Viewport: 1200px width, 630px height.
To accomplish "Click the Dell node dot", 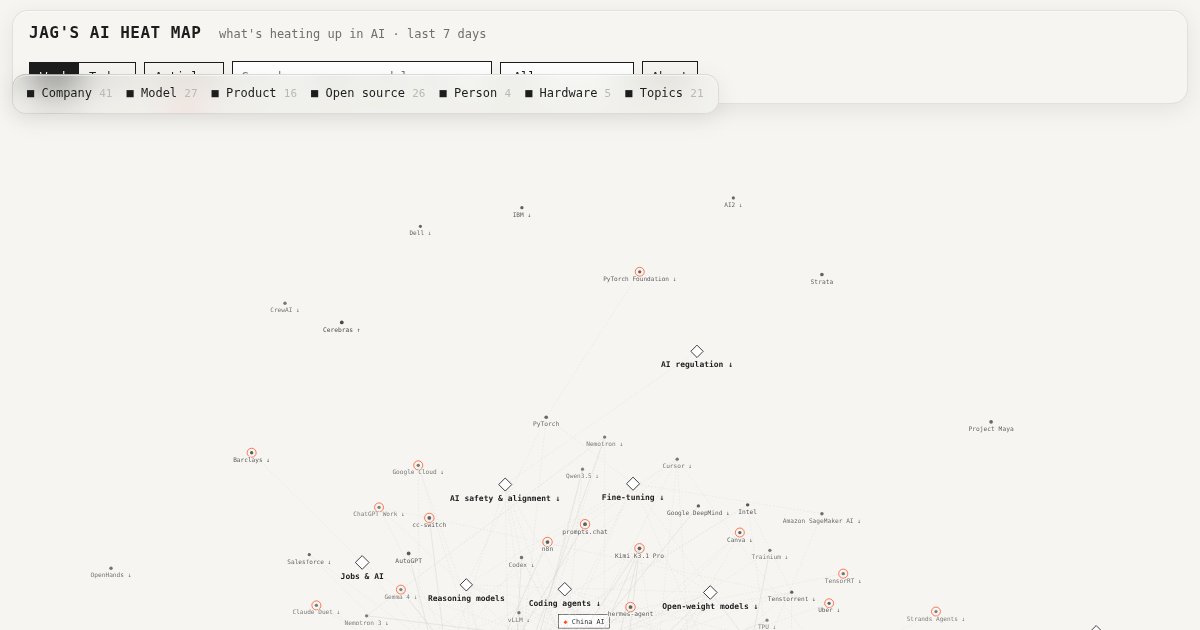I will [x=420, y=226].
